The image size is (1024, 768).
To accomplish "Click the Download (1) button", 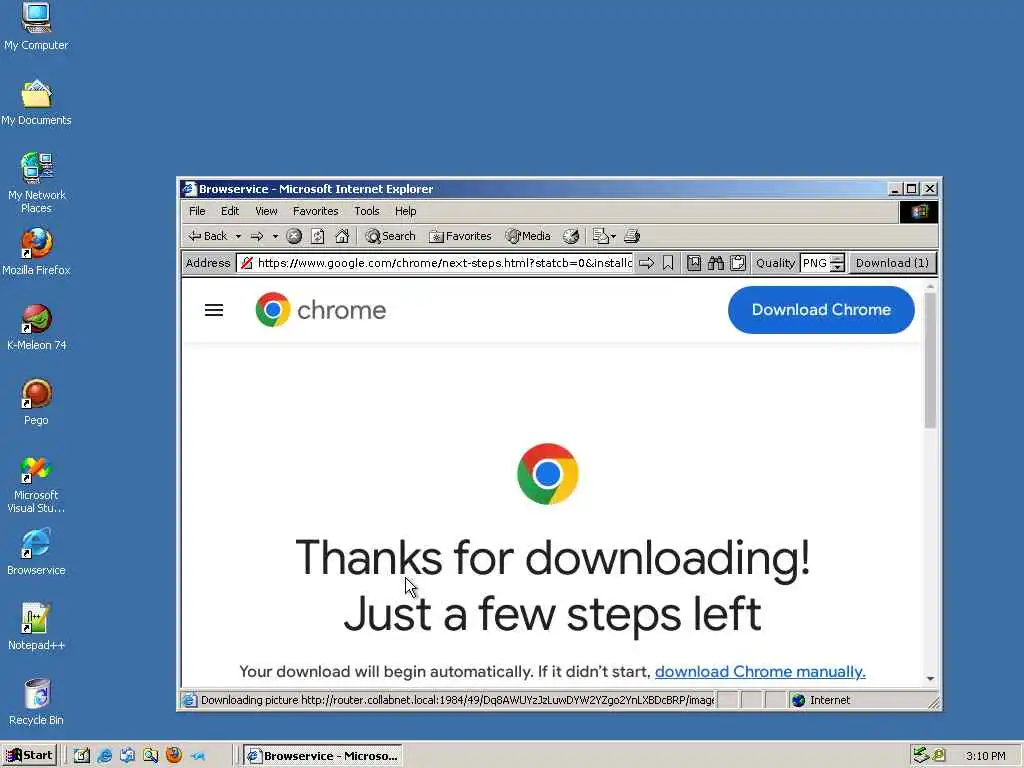I will pos(892,263).
